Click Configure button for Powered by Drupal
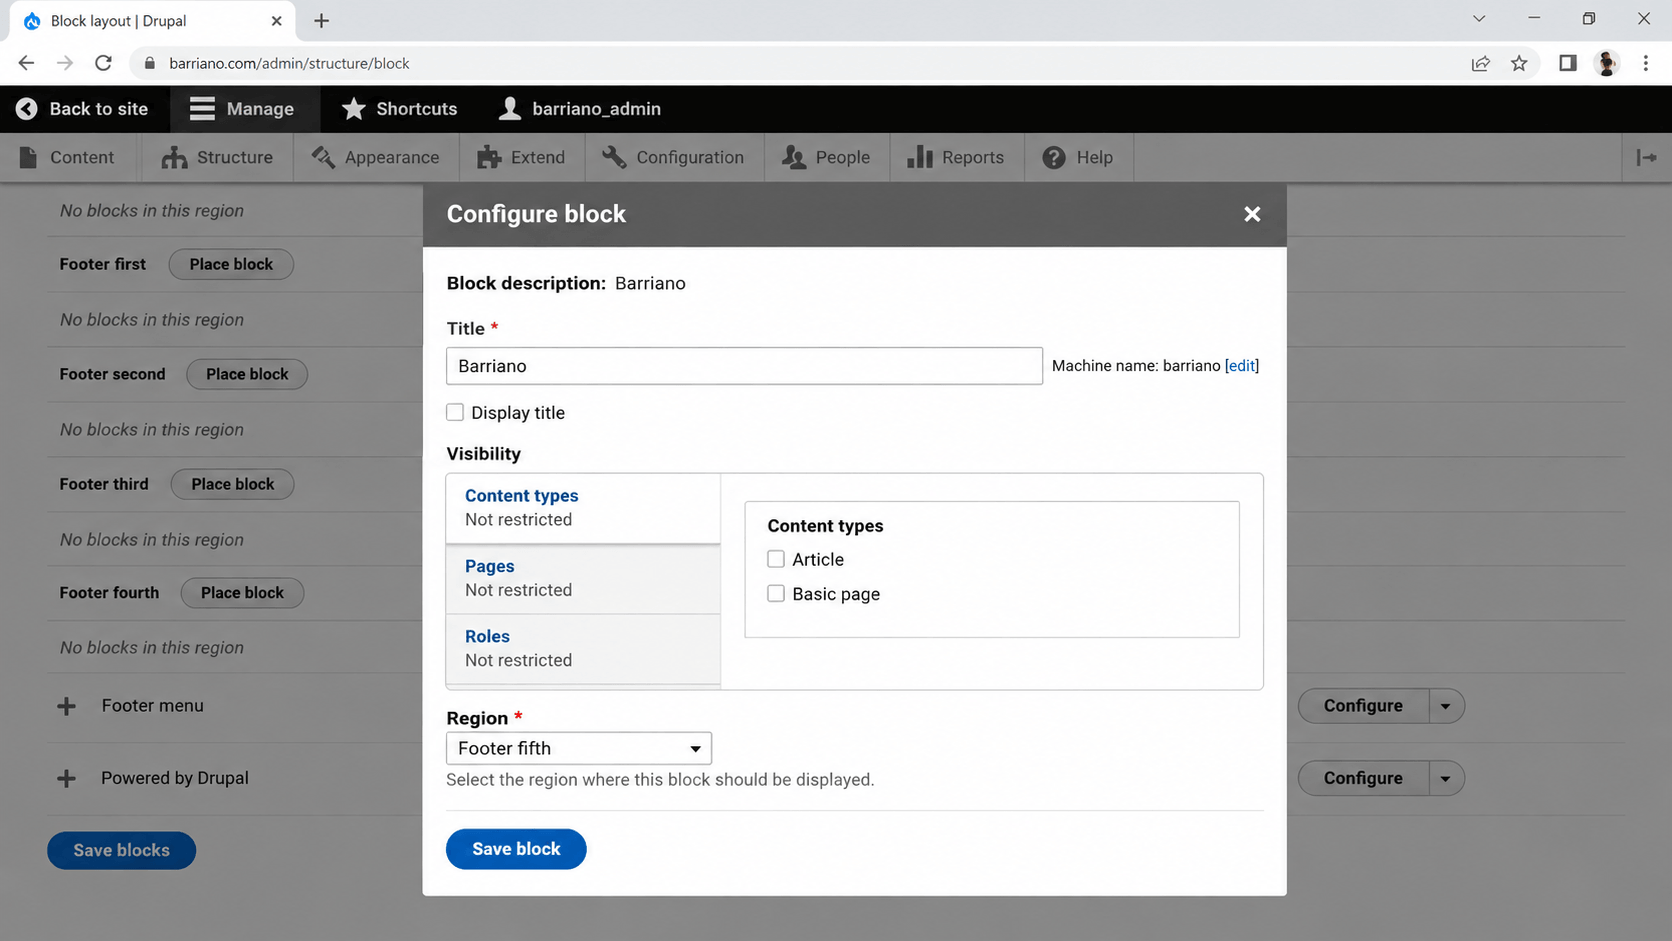The width and height of the screenshot is (1672, 941). [x=1363, y=778]
